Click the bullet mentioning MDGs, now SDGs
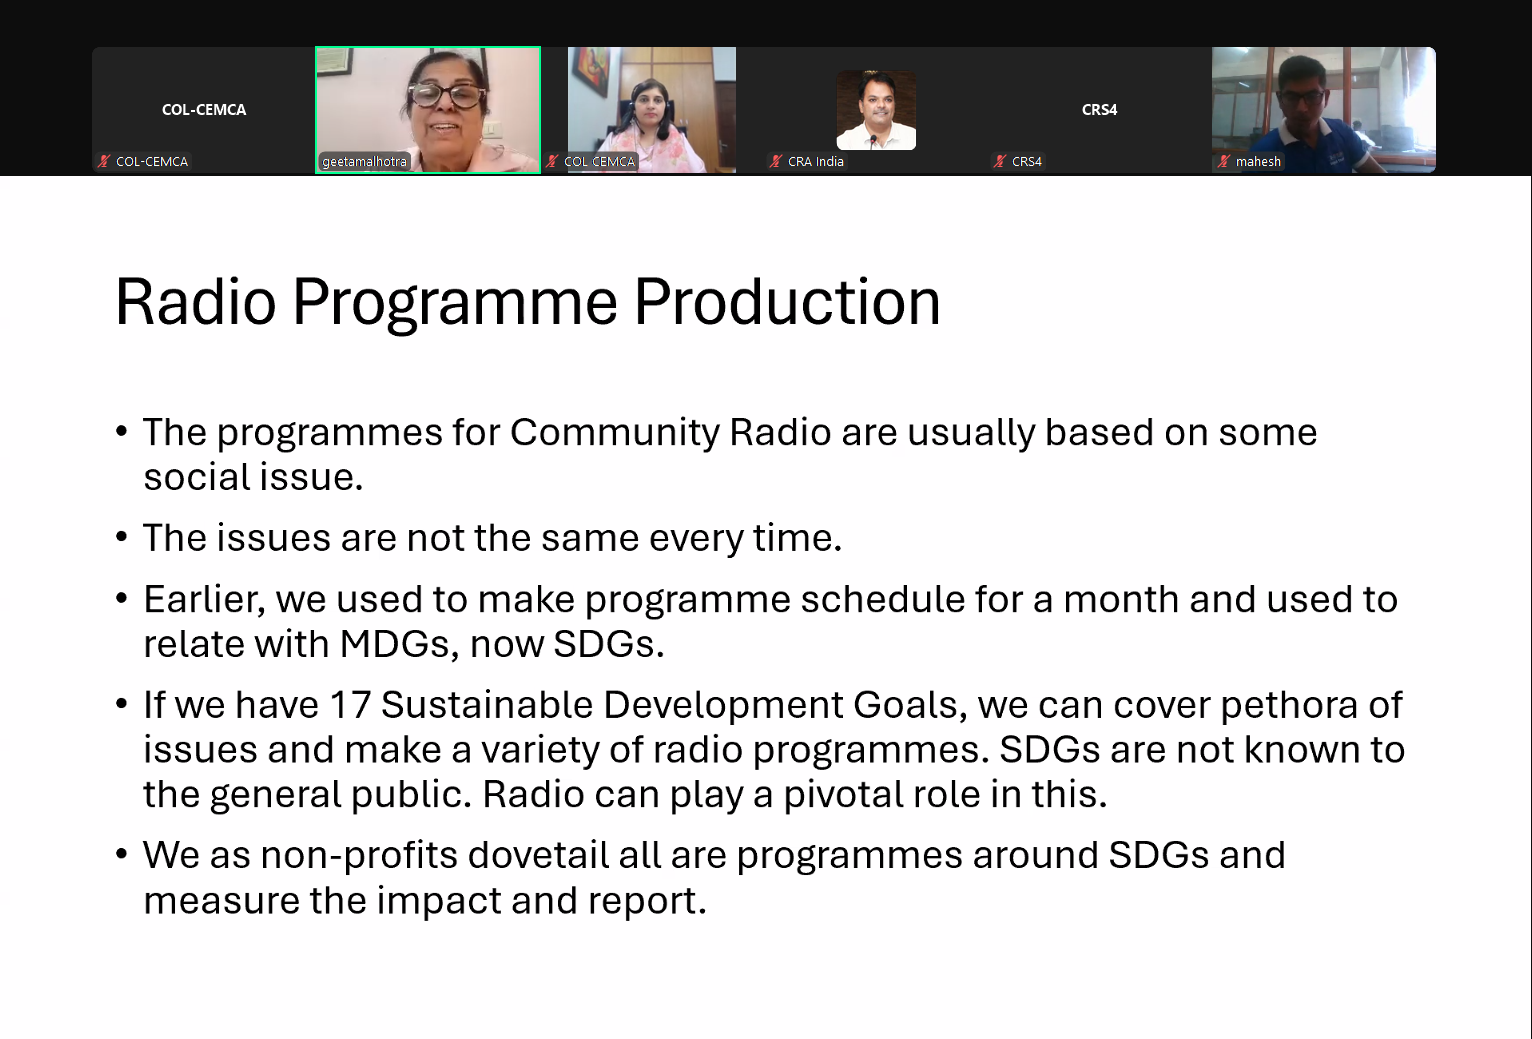 pyautogui.click(x=770, y=621)
